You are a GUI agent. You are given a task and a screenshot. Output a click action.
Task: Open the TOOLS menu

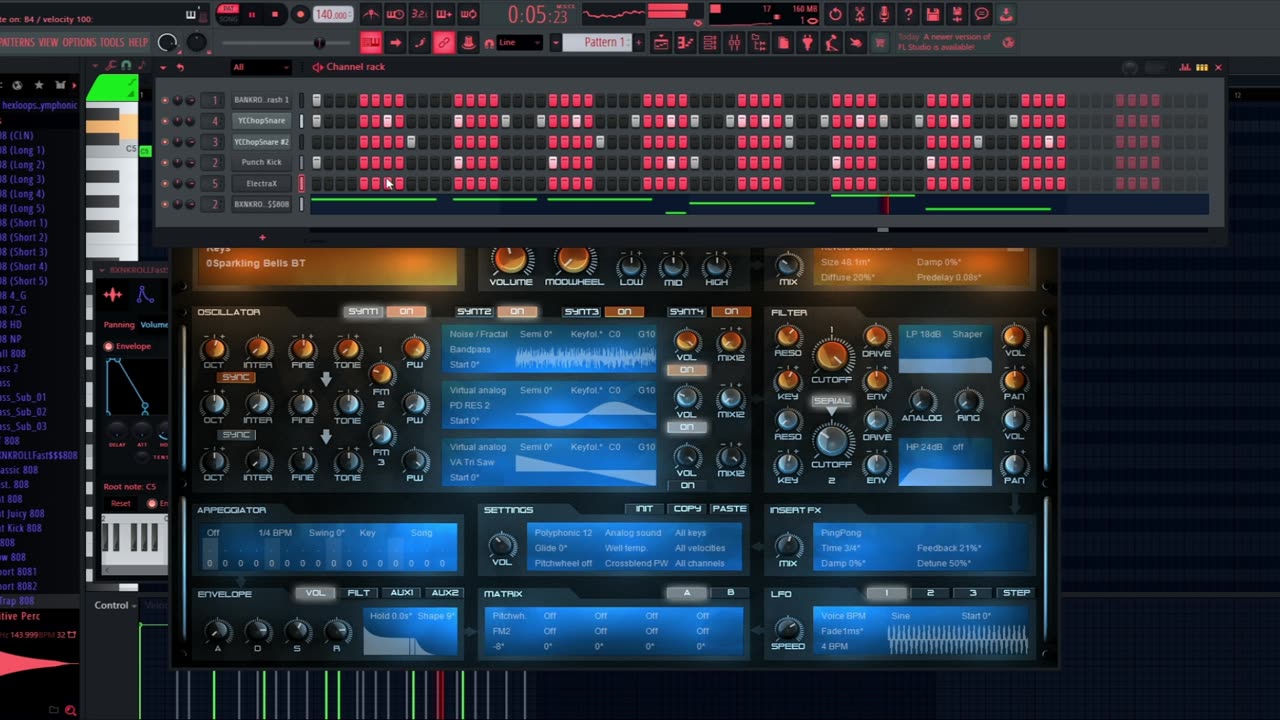point(112,42)
